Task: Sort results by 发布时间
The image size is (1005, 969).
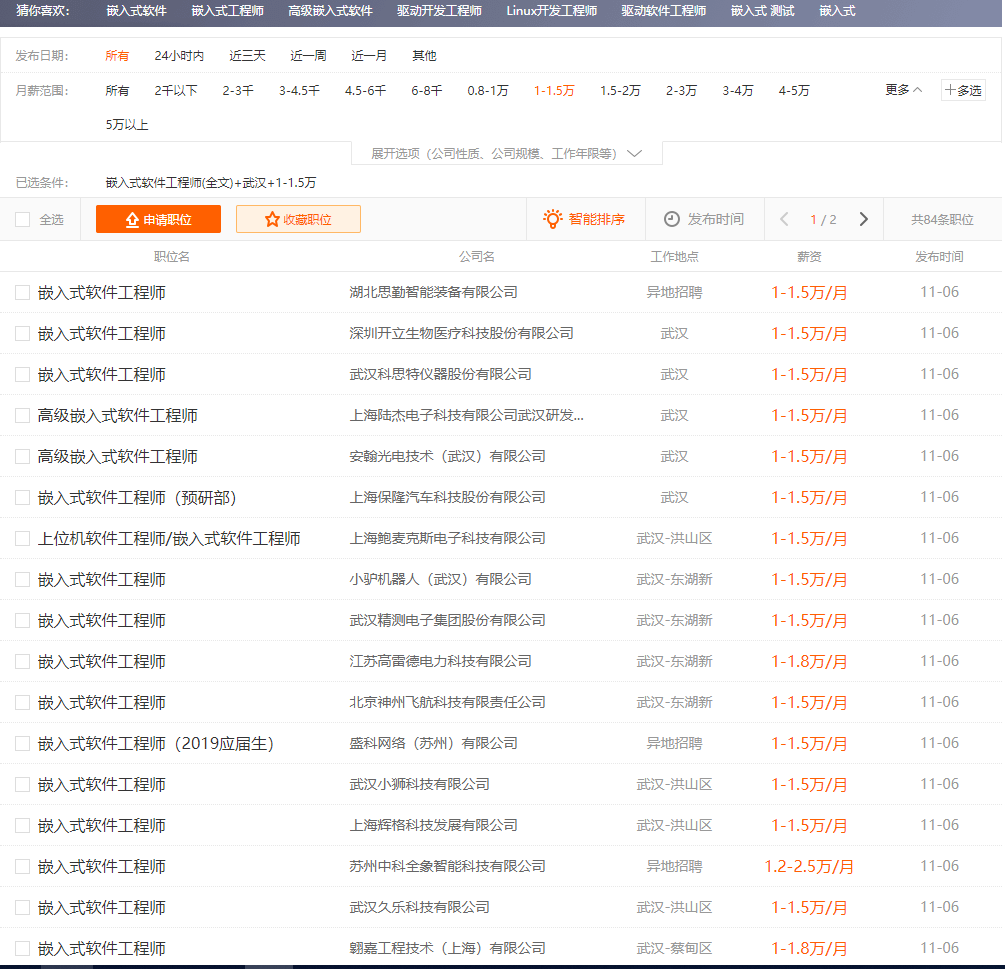Action: click(704, 219)
